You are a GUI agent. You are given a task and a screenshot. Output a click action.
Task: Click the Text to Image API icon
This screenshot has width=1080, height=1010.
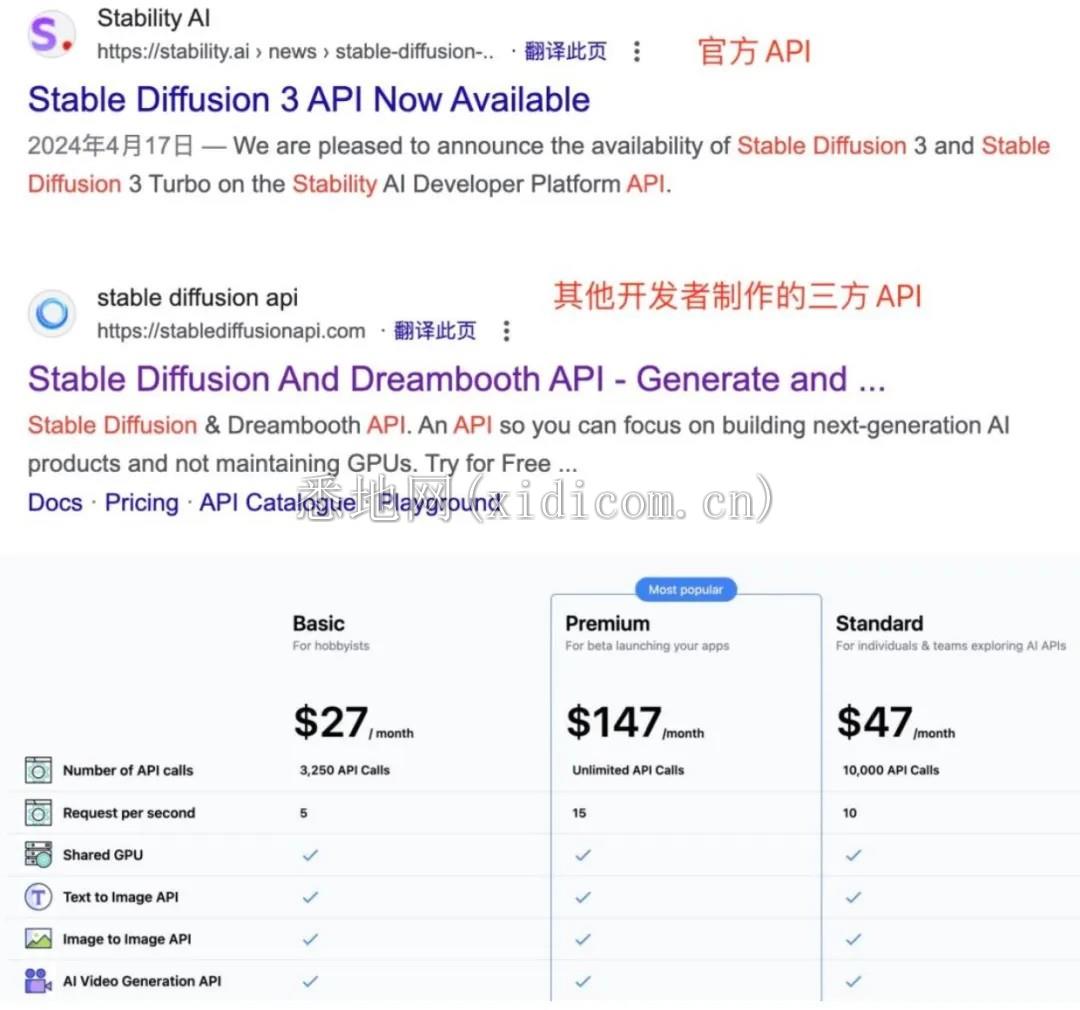38,897
